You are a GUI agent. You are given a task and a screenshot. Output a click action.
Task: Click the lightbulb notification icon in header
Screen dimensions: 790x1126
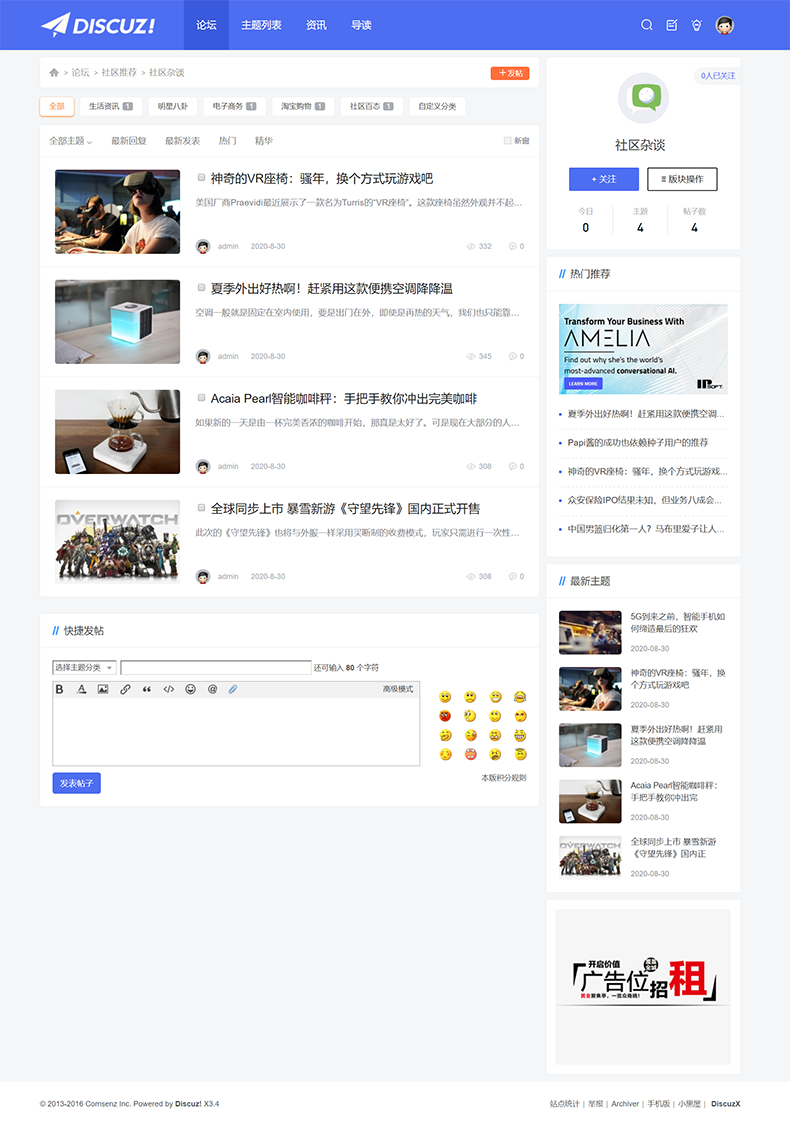(696, 25)
